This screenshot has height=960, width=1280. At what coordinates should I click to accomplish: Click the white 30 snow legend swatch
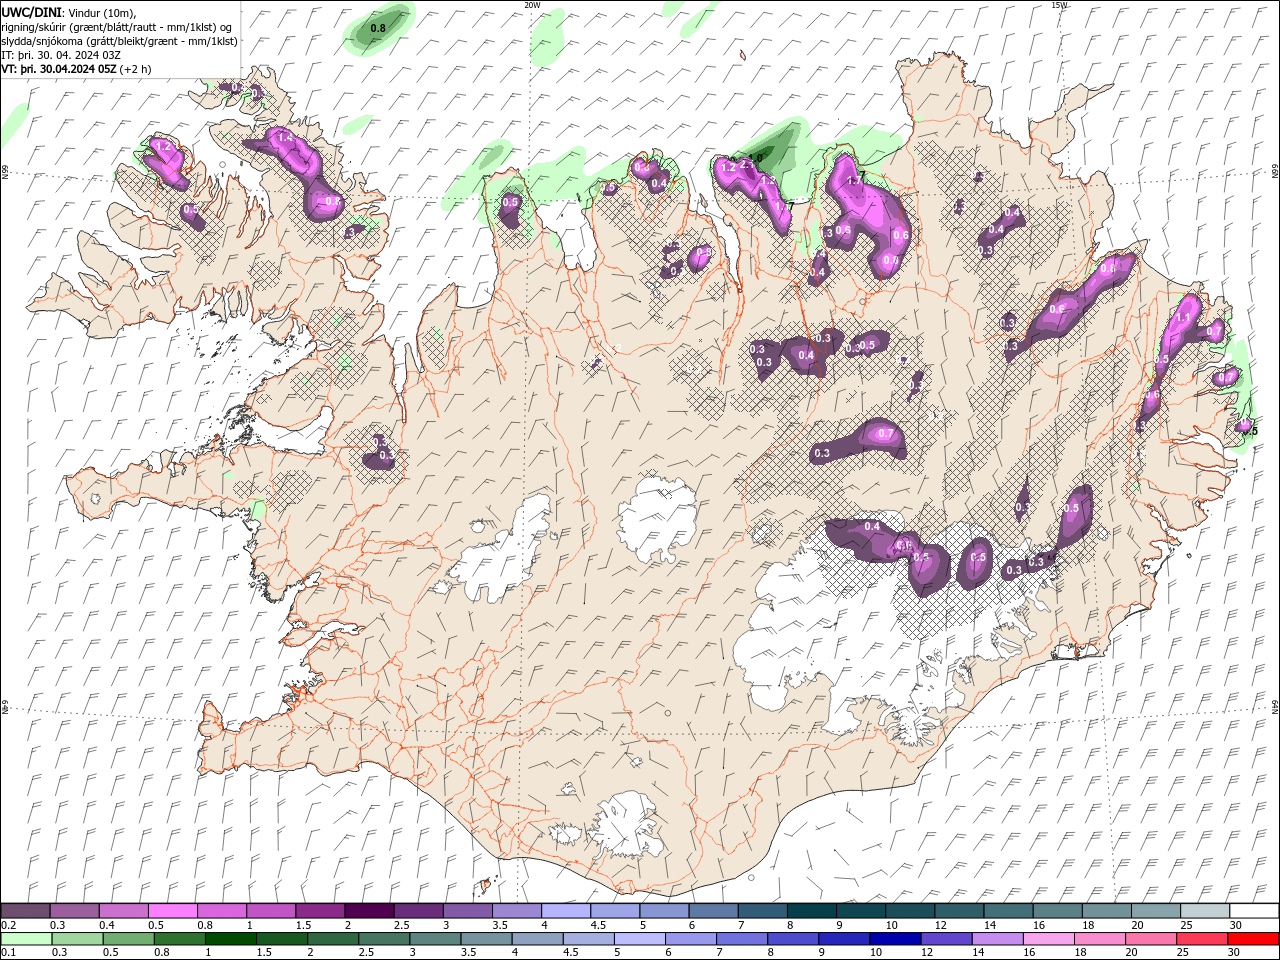coord(1253,911)
